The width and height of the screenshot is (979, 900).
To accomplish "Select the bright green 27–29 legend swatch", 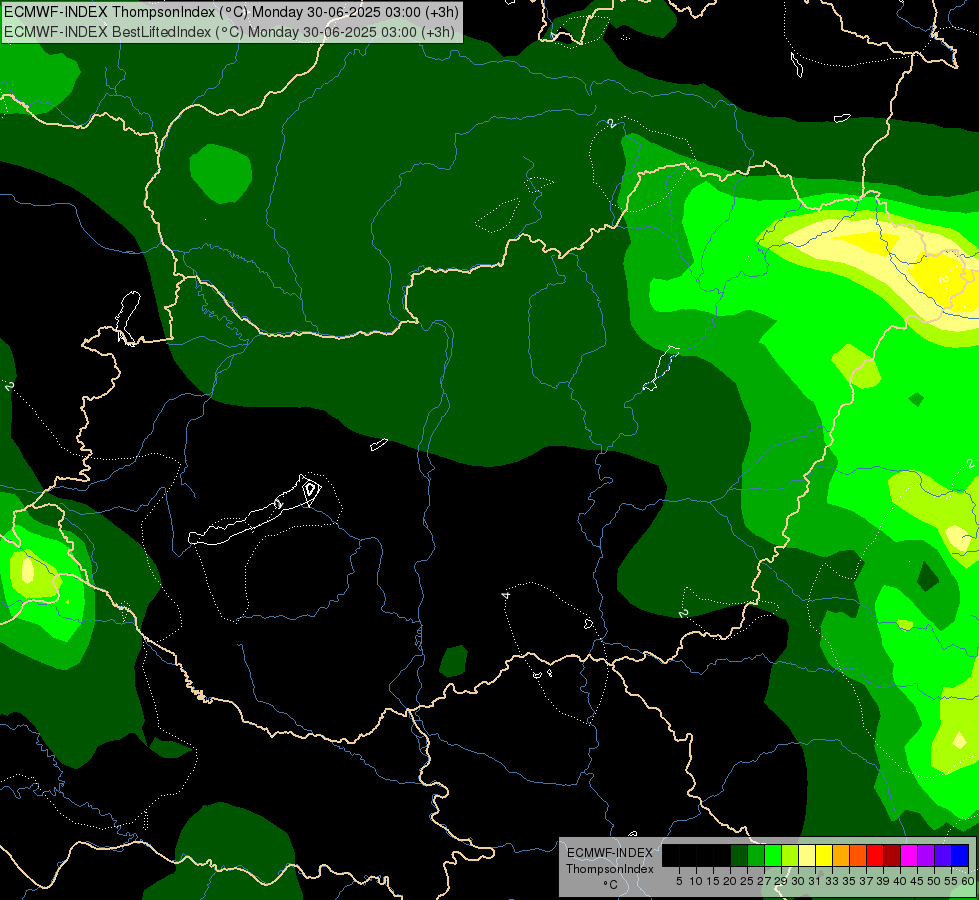I will pyautogui.click(x=773, y=856).
